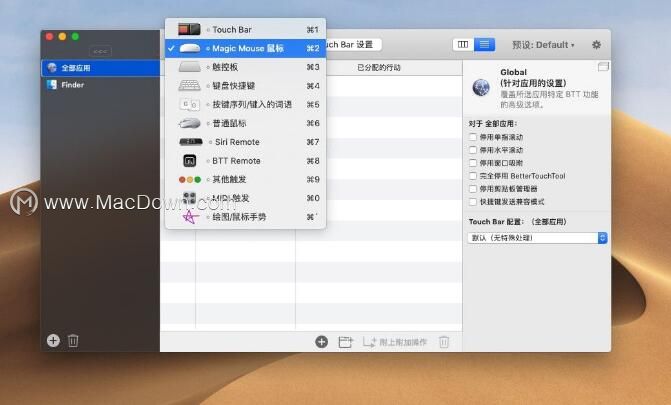Select 全部应用 in the app sidebar

click(101, 68)
